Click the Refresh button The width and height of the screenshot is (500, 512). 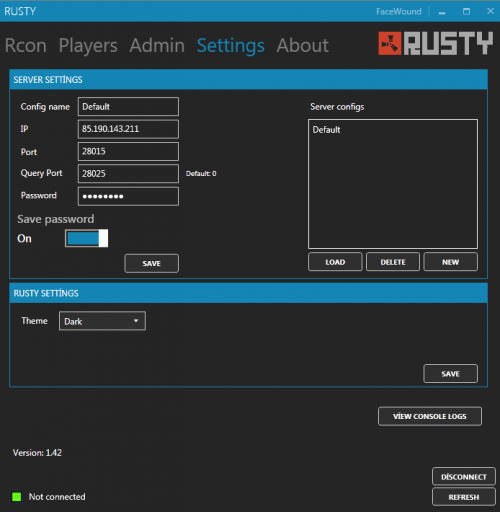464,497
